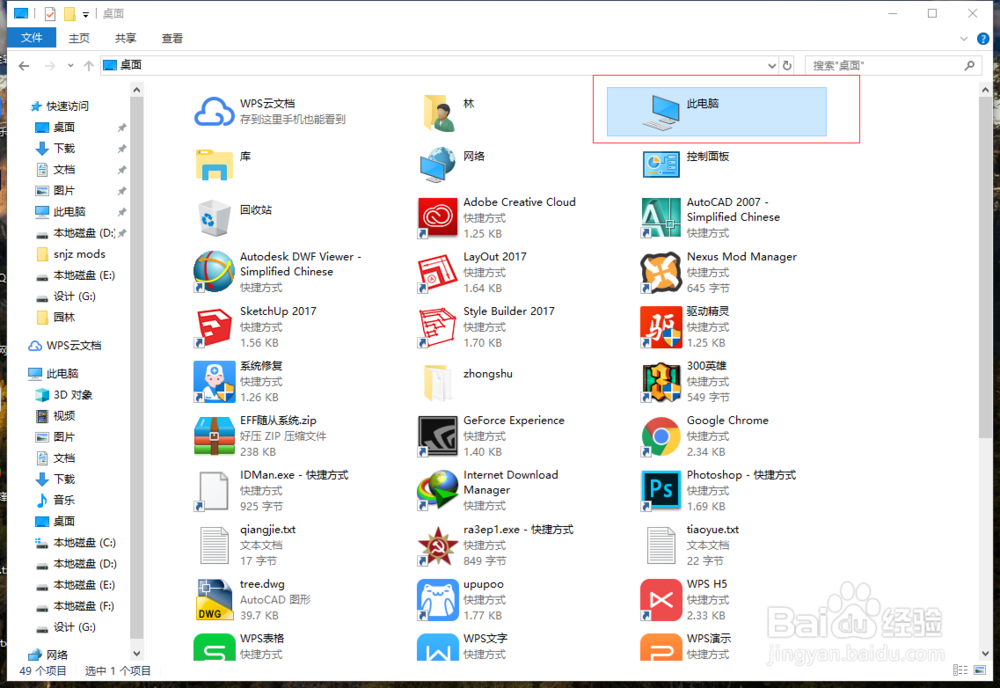Image resolution: width=1000 pixels, height=688 pixels.
Task: Select the LayOut 2017 shortcut icon
Action: (x=438, y=272)
